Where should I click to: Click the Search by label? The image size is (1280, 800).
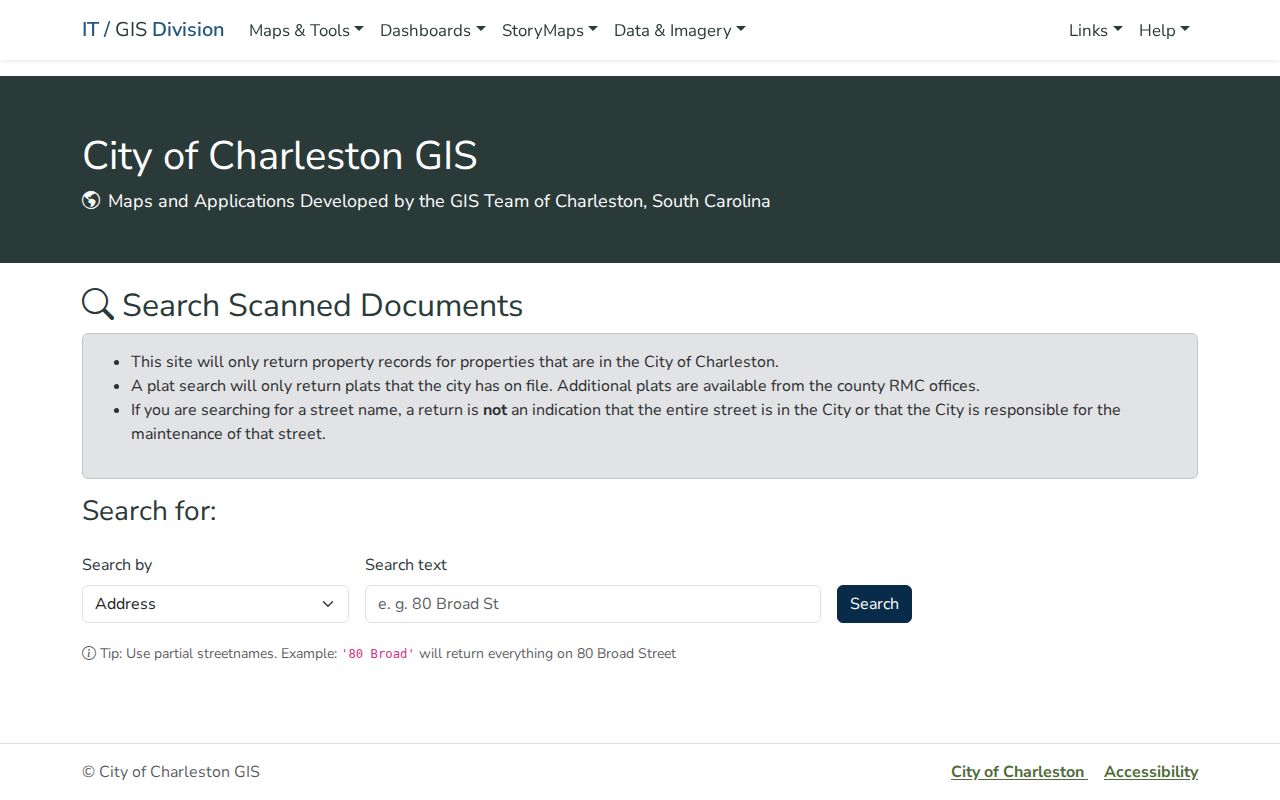coord(117,564)
